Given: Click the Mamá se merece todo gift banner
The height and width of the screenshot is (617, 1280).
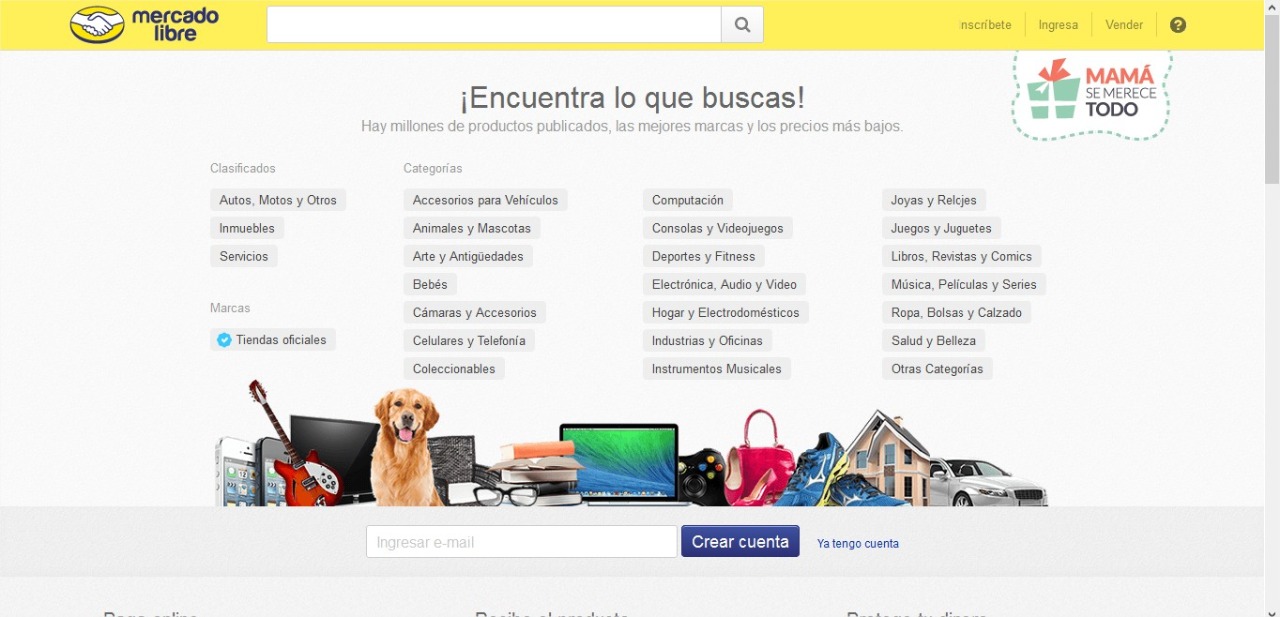Looking at the screenshot, I should pyautogui.click(x=1091, y=90).
